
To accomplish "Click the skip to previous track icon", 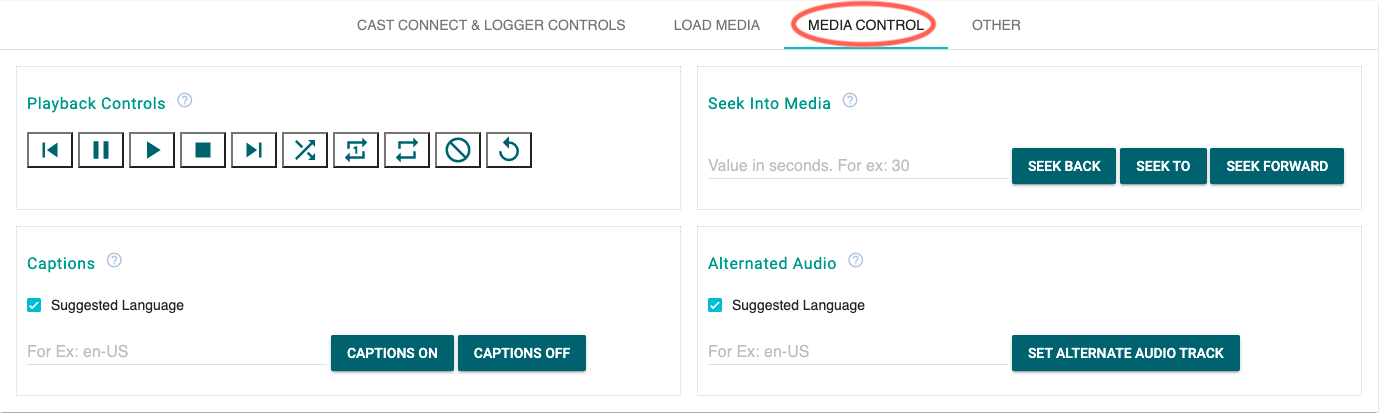I will coord(50,150).
